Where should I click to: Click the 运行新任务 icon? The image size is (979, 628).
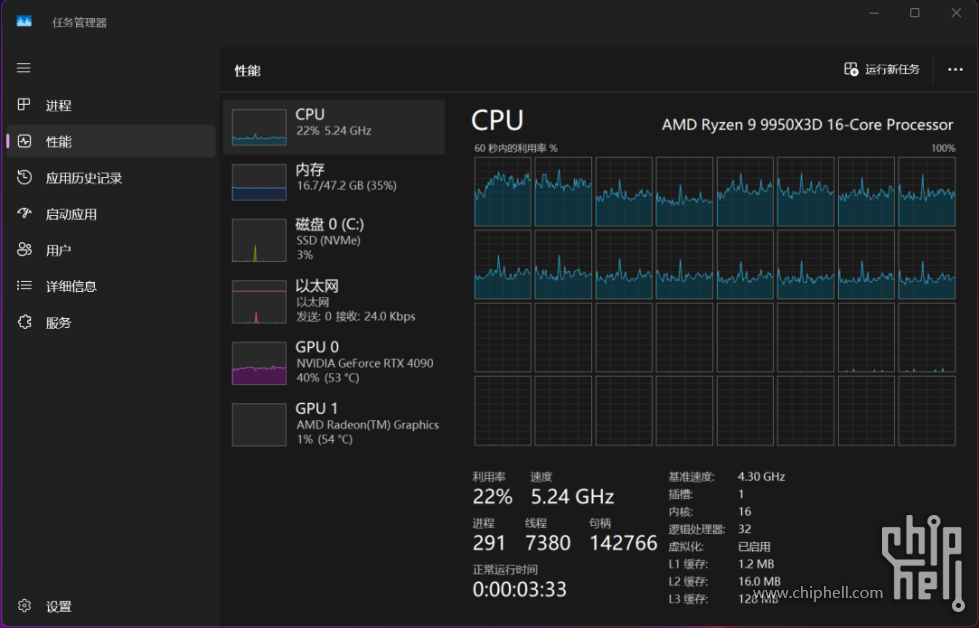(x=851, y=69)
